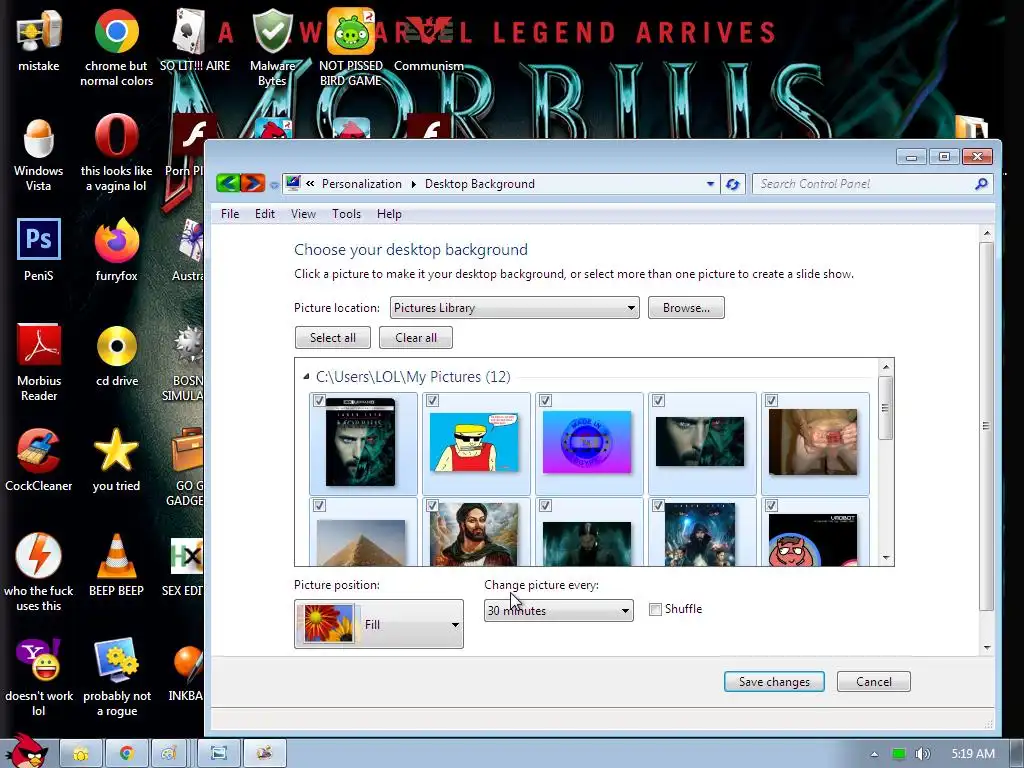Open Chrome from the taskbar
Viewport: 1024px width, 768px height.
(127, 754)
